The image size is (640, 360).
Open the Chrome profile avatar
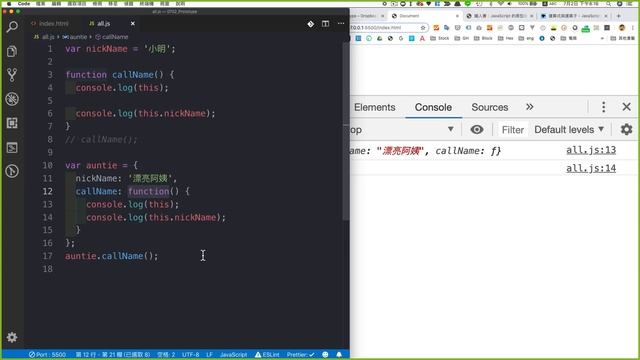tap(622, 28)
